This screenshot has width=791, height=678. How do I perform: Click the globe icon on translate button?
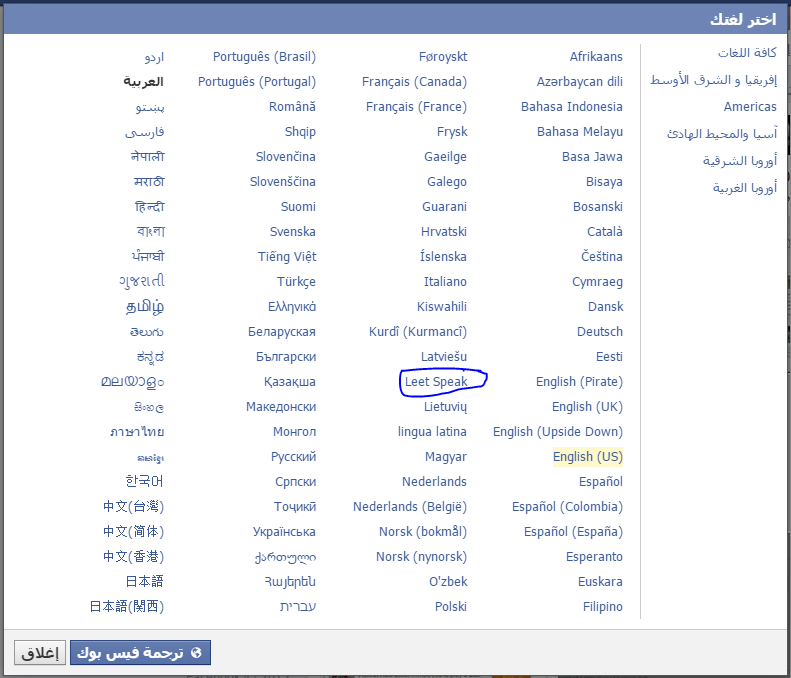click(x=196, y=653)
